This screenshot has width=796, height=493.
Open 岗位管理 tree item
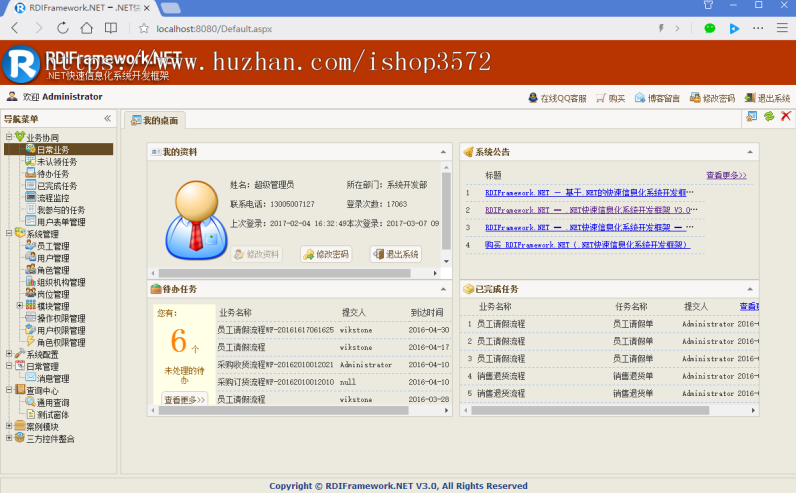(x=53, y=294)
